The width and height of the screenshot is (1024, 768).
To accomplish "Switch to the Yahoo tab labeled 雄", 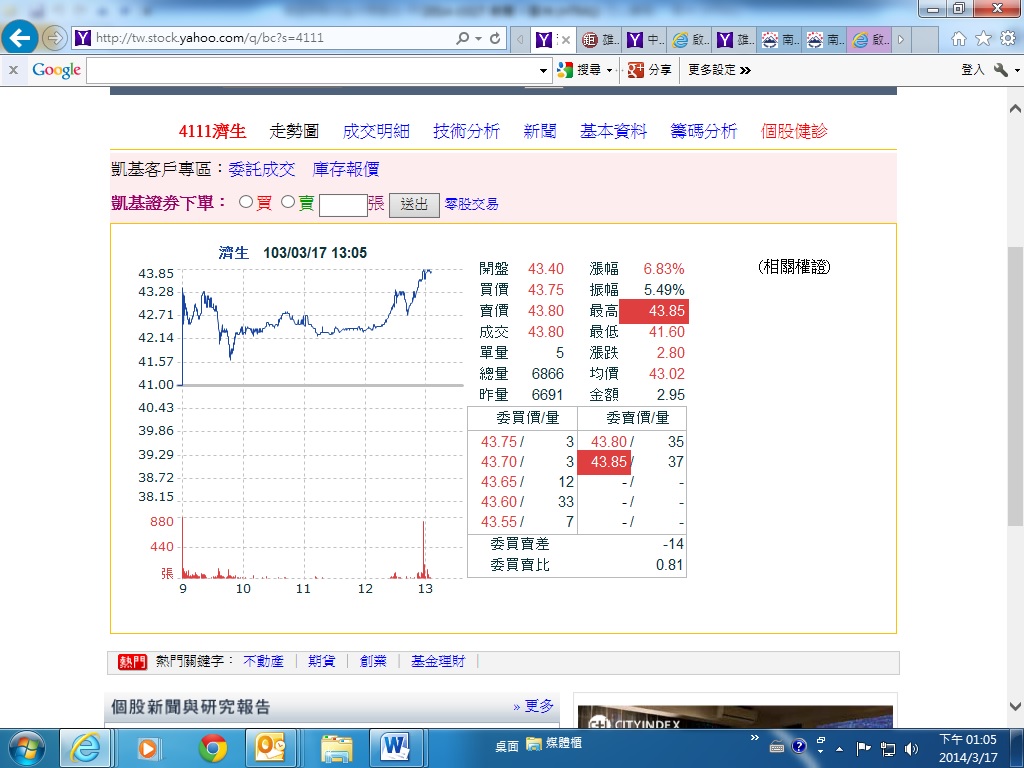I will point(735,40).
